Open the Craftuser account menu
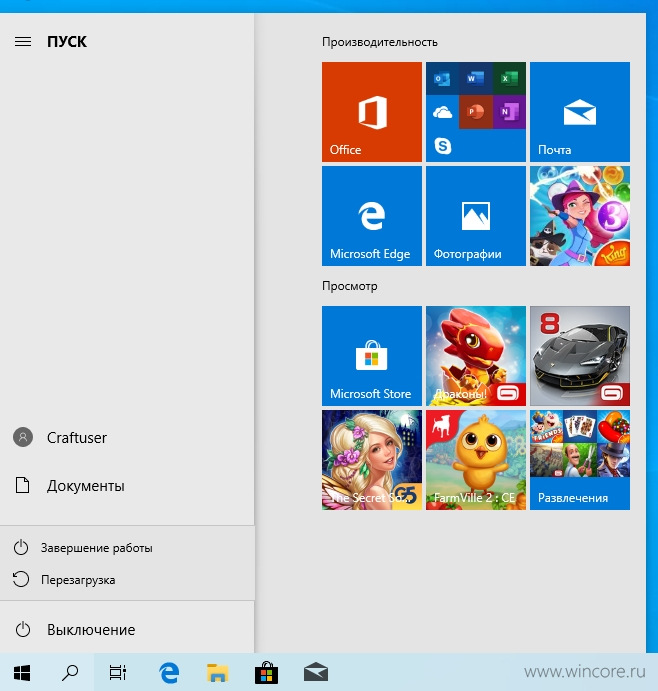Screen dimensions: 658x691 pyautogui.click(x=127, y=438)
